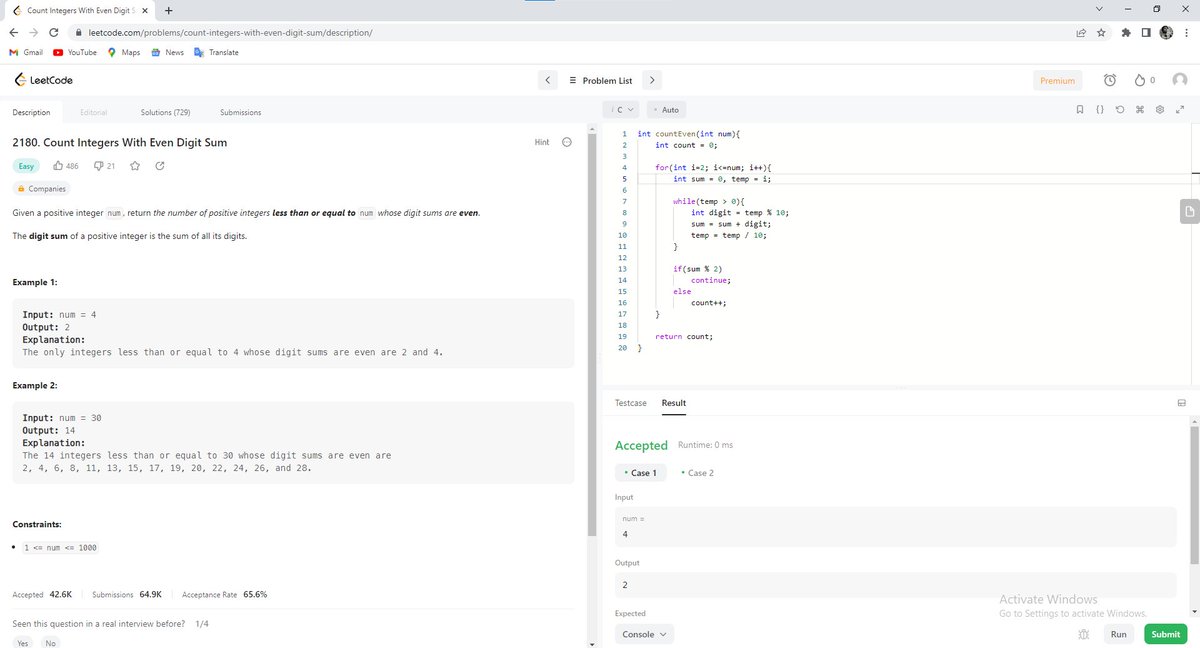The width and height of the screenshot is (1200, 648).
Task: Open the Auto dropdown in editor
Action: [x=667, y=109]
